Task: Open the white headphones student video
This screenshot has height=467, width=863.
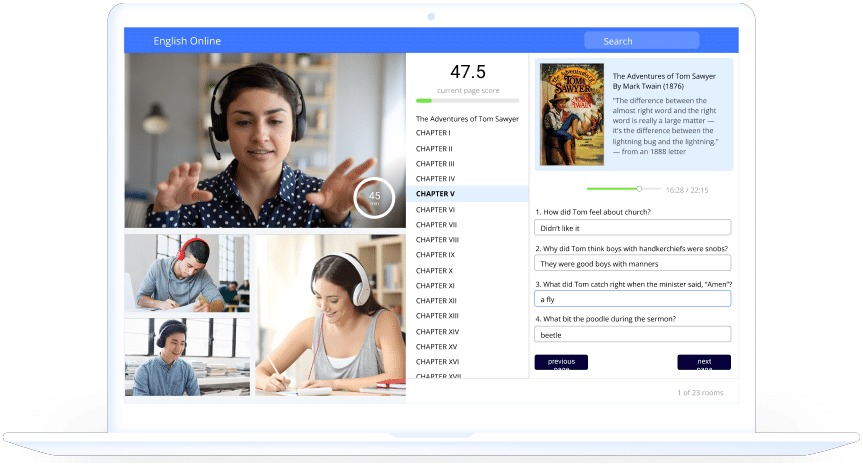Action: (329, 316)
